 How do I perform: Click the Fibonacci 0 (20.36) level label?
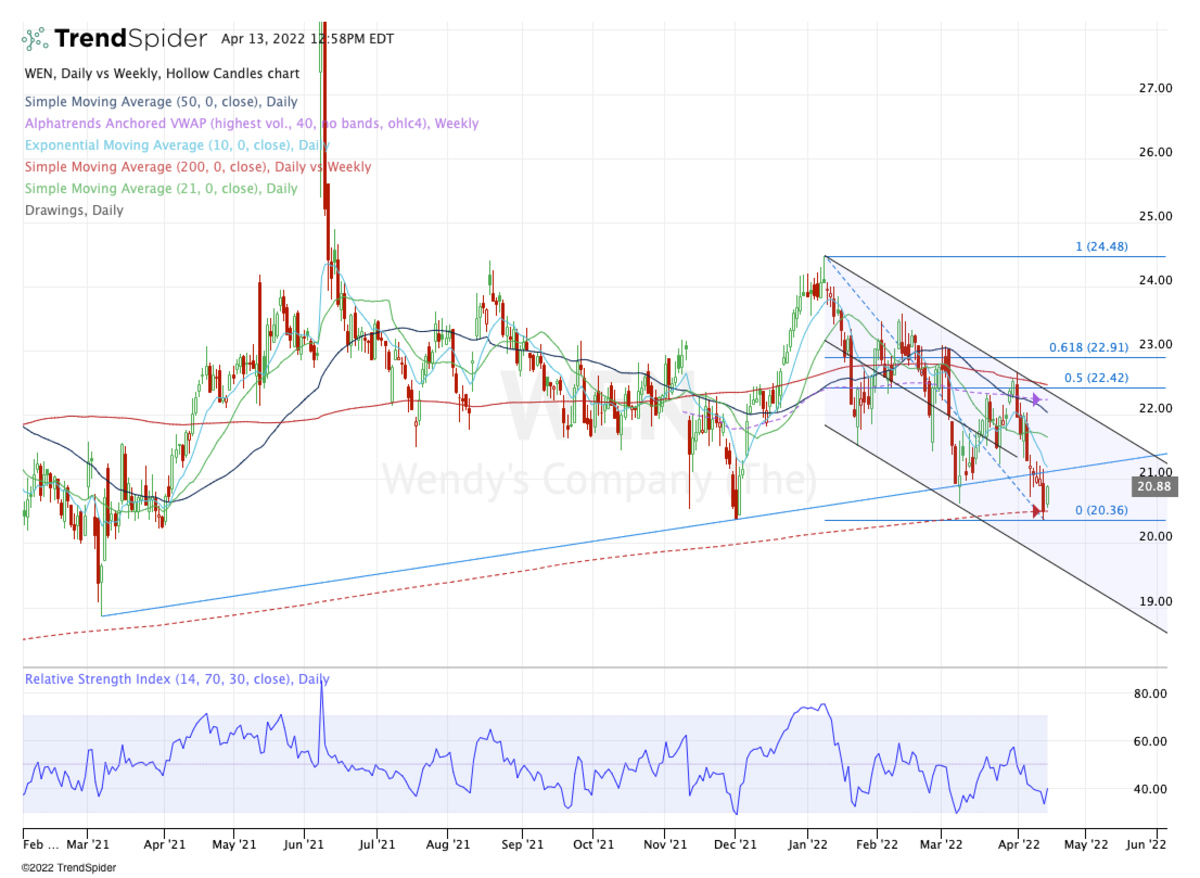pos(1101,511)
